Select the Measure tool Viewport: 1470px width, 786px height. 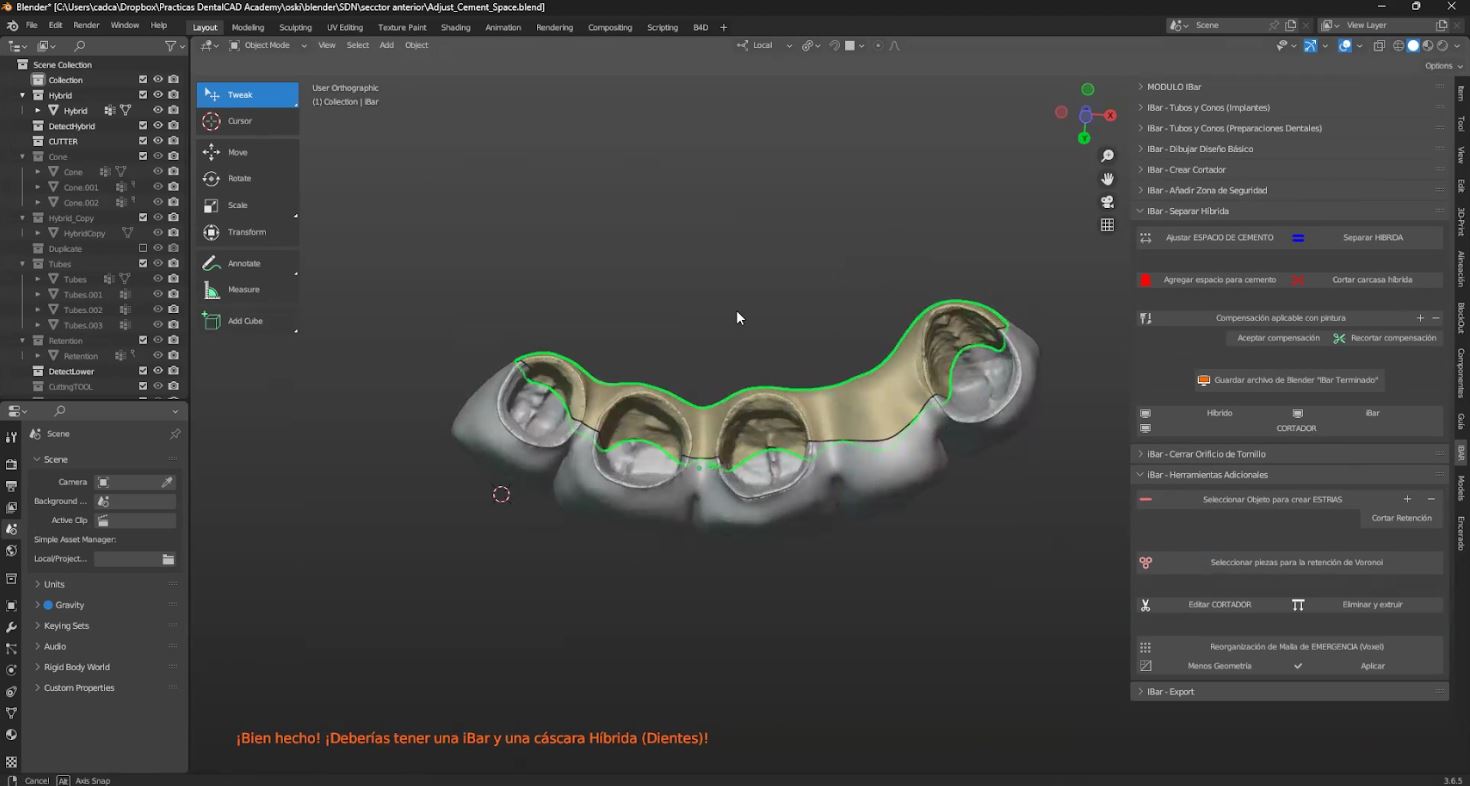click(x=247, y=290)
